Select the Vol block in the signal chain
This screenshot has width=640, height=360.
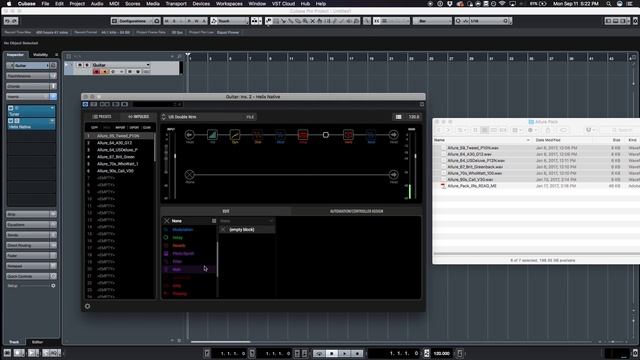[212, 135]
